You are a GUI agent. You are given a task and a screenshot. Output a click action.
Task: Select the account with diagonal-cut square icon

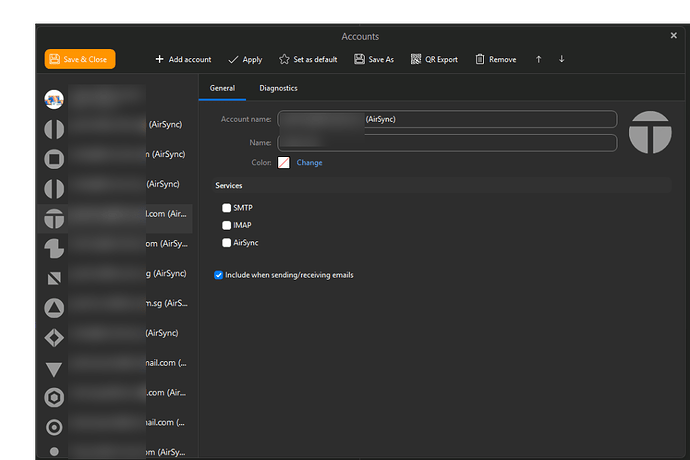point(54,278)
